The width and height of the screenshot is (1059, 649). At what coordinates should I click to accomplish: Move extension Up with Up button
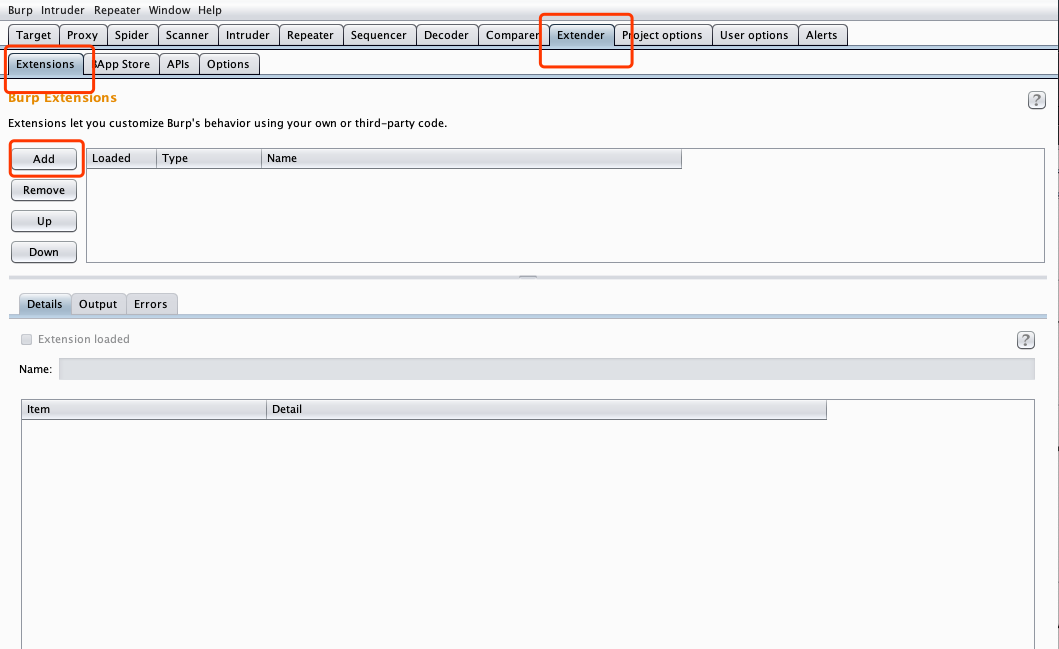[44, 221]
